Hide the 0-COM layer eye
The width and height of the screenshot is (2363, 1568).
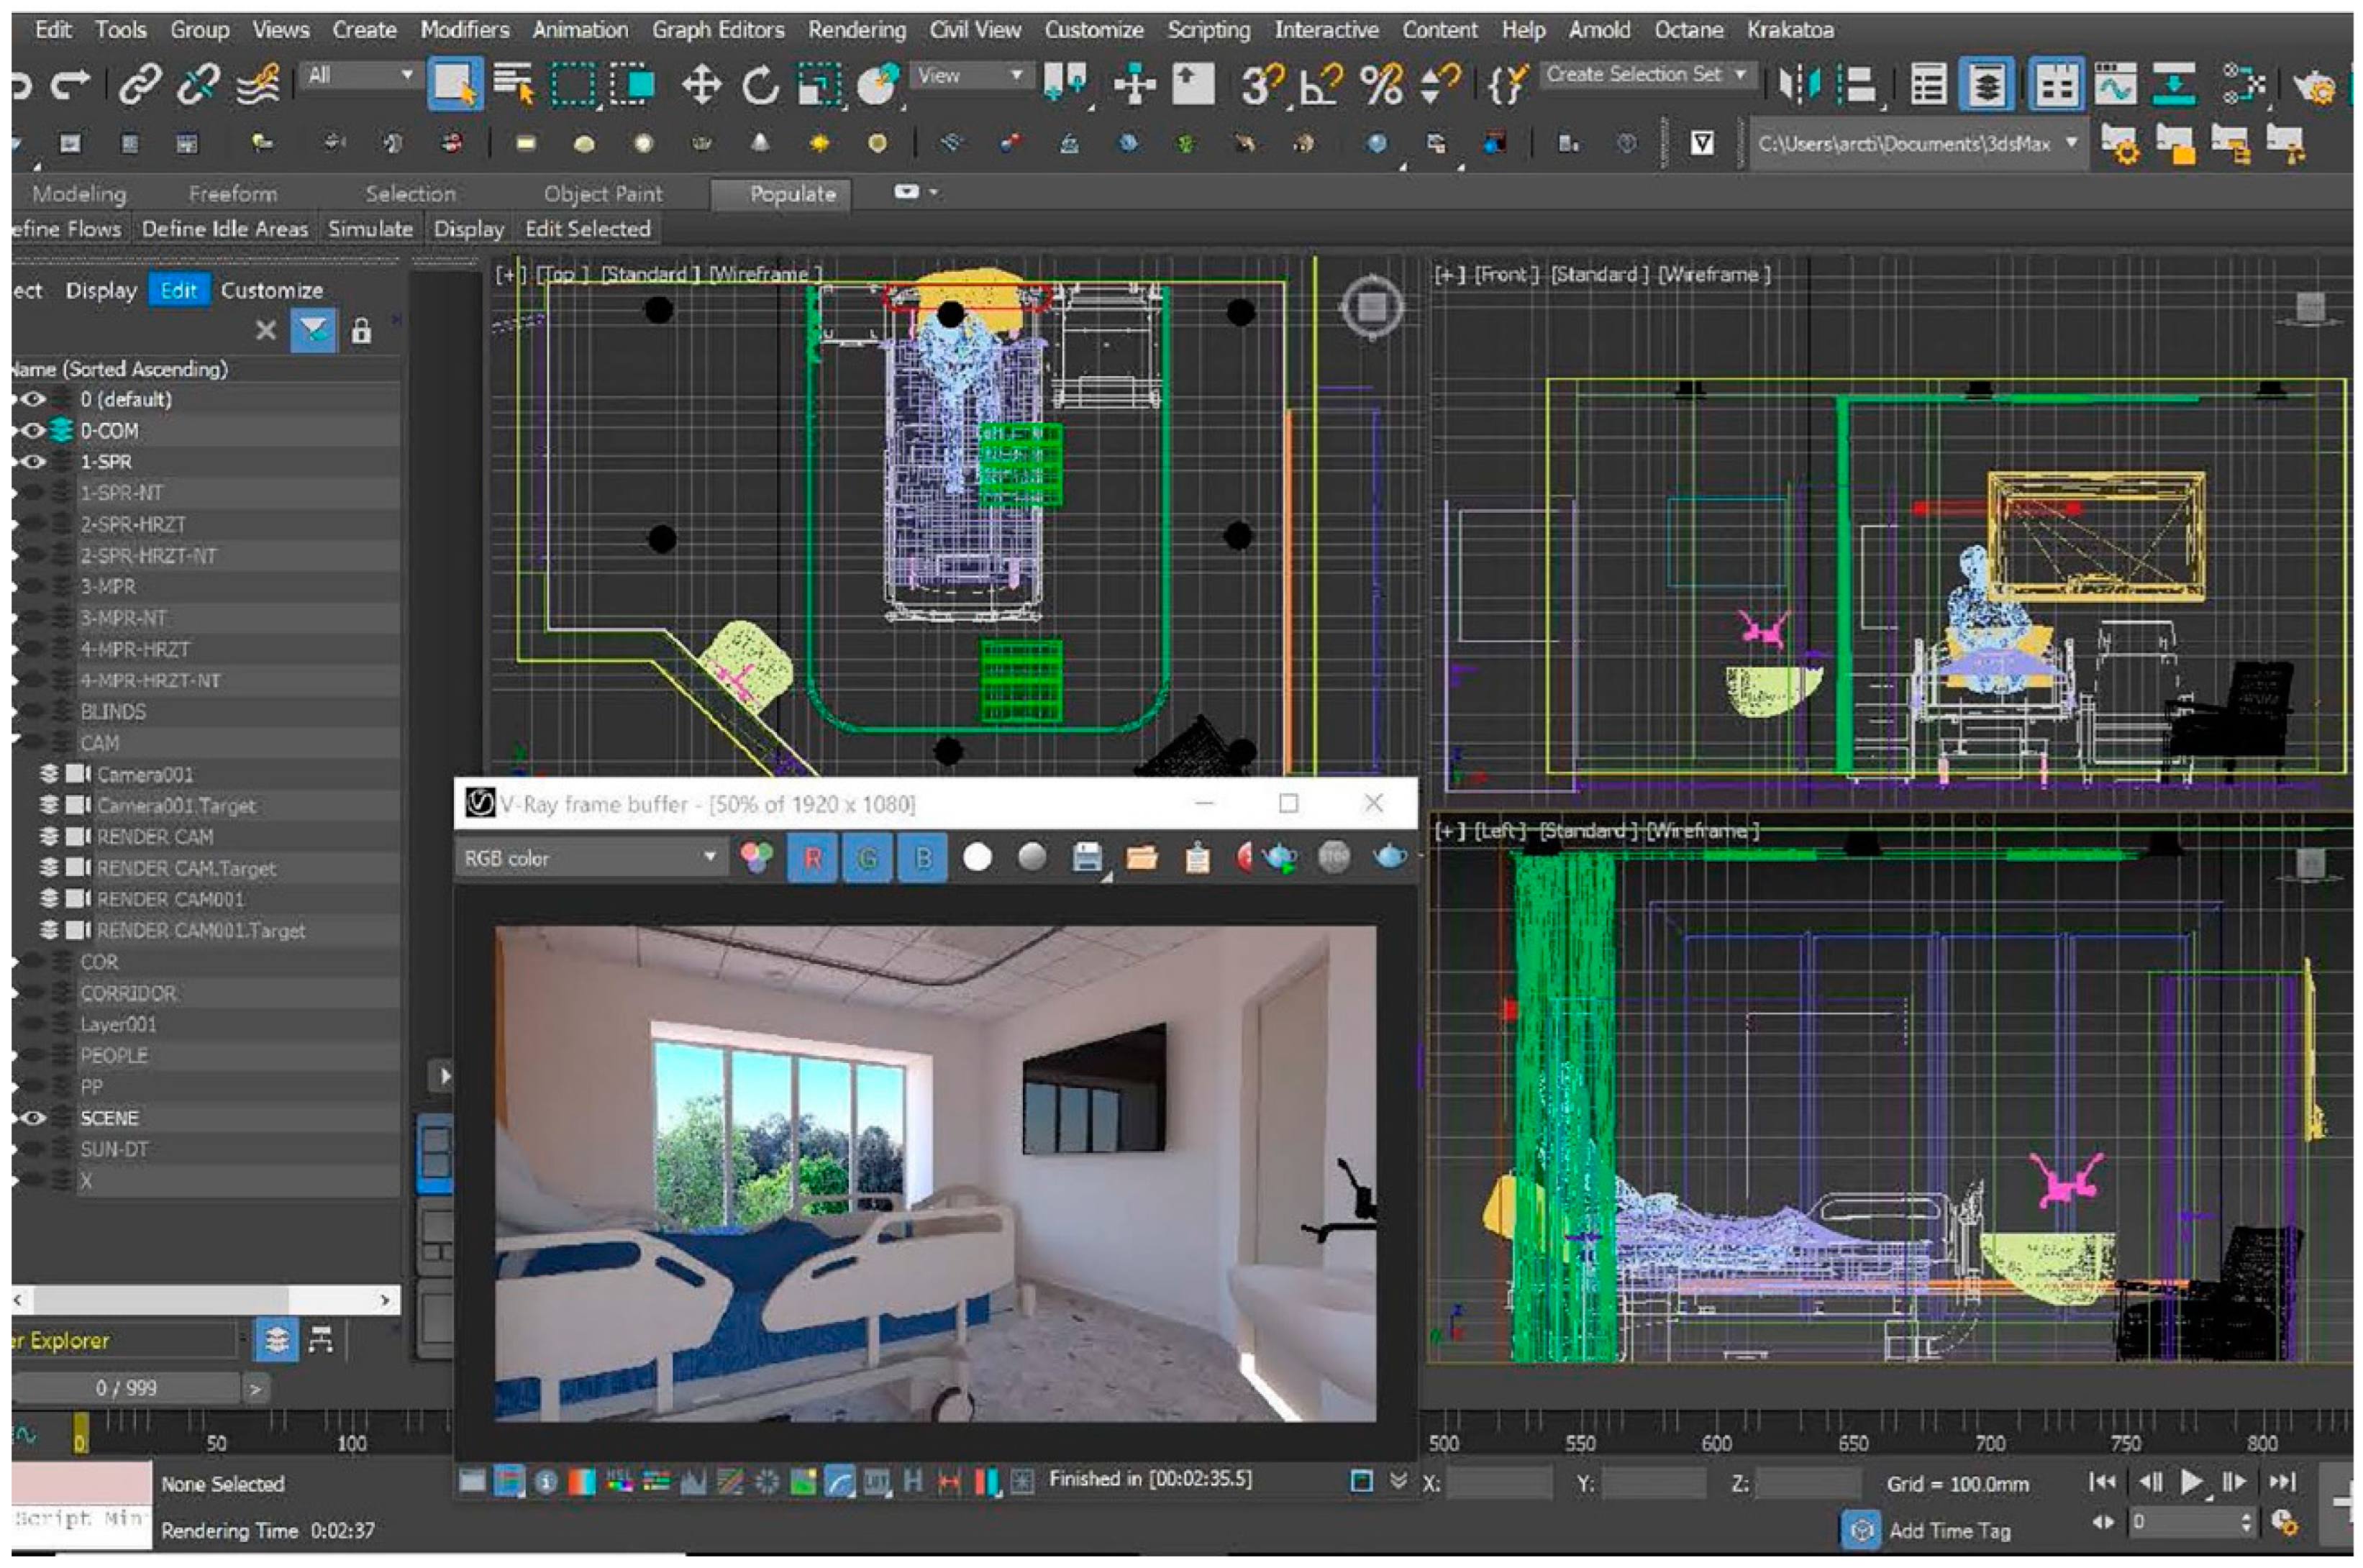pos(34,431)
